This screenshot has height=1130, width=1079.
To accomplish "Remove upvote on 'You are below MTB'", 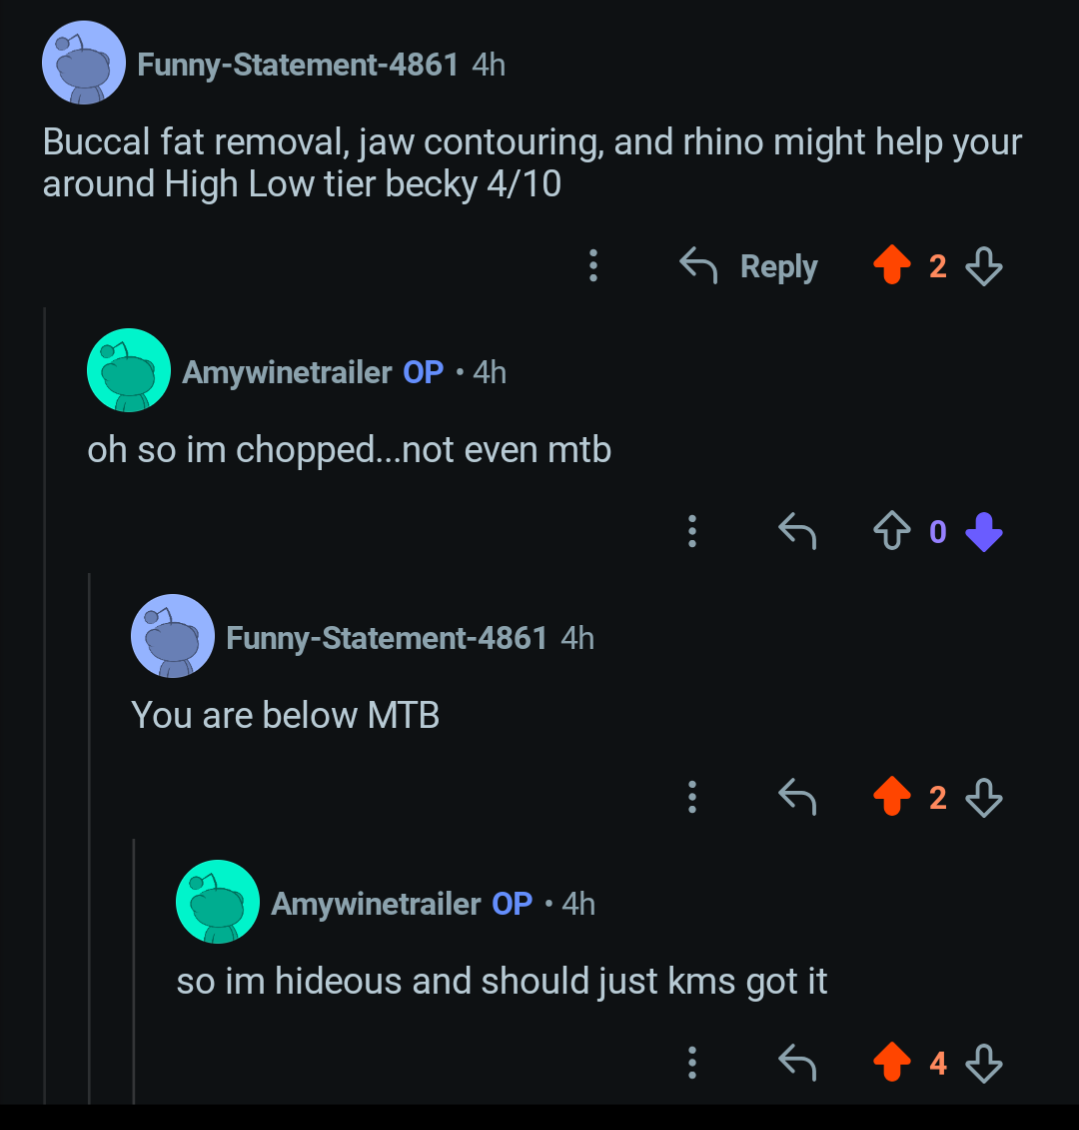I will tap(892, 796).
